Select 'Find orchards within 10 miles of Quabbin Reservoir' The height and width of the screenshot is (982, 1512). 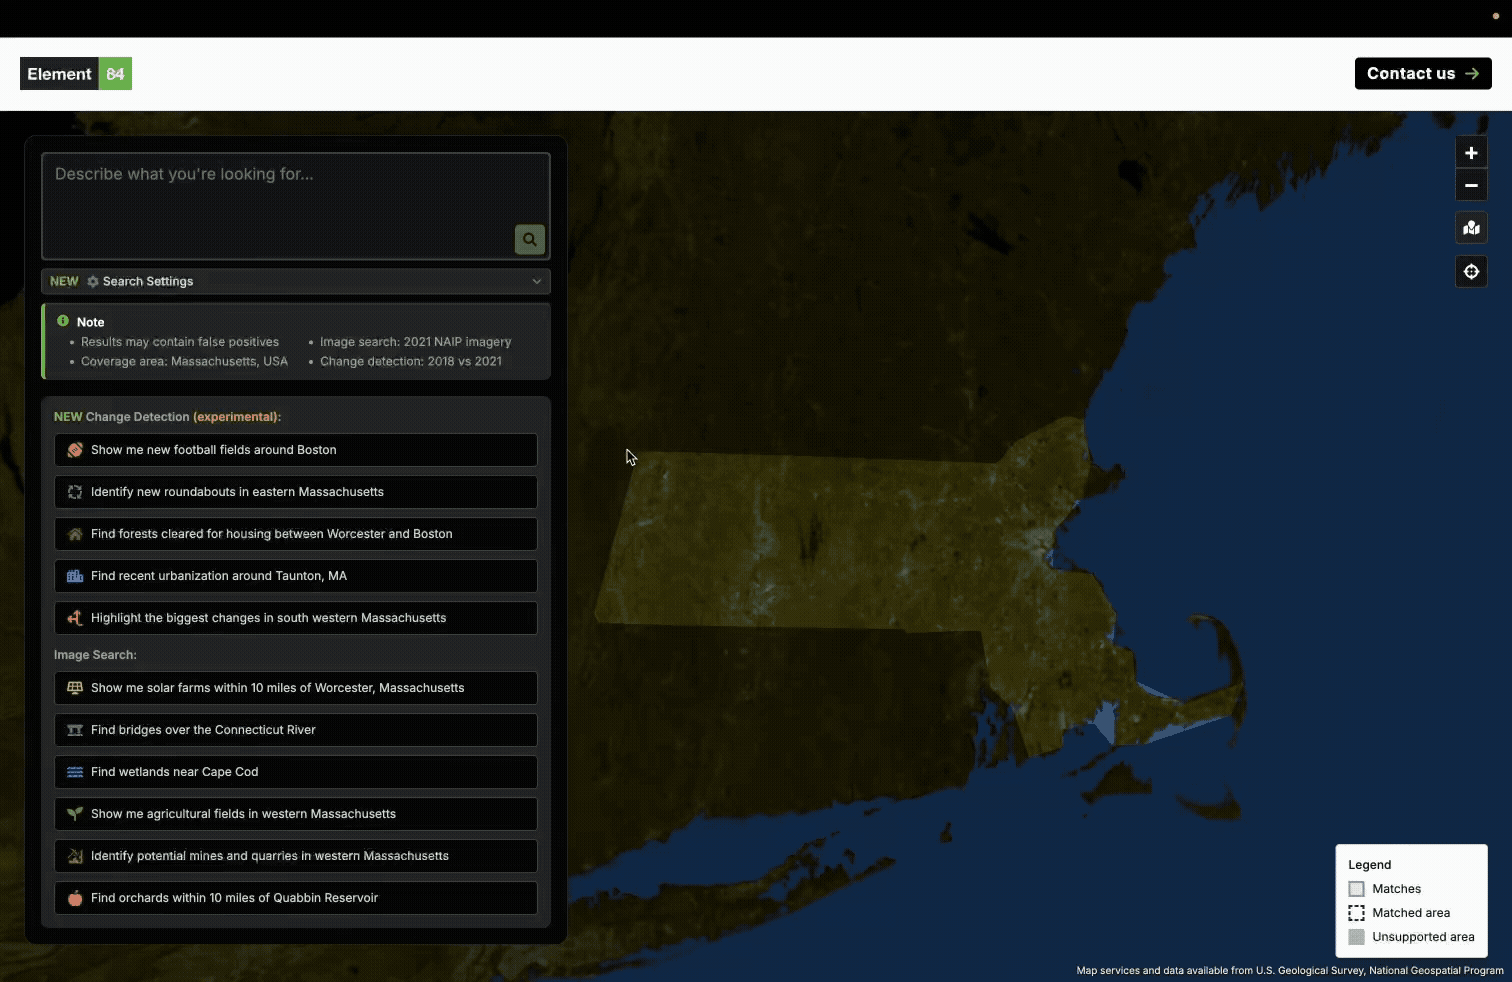click(295, 898)
